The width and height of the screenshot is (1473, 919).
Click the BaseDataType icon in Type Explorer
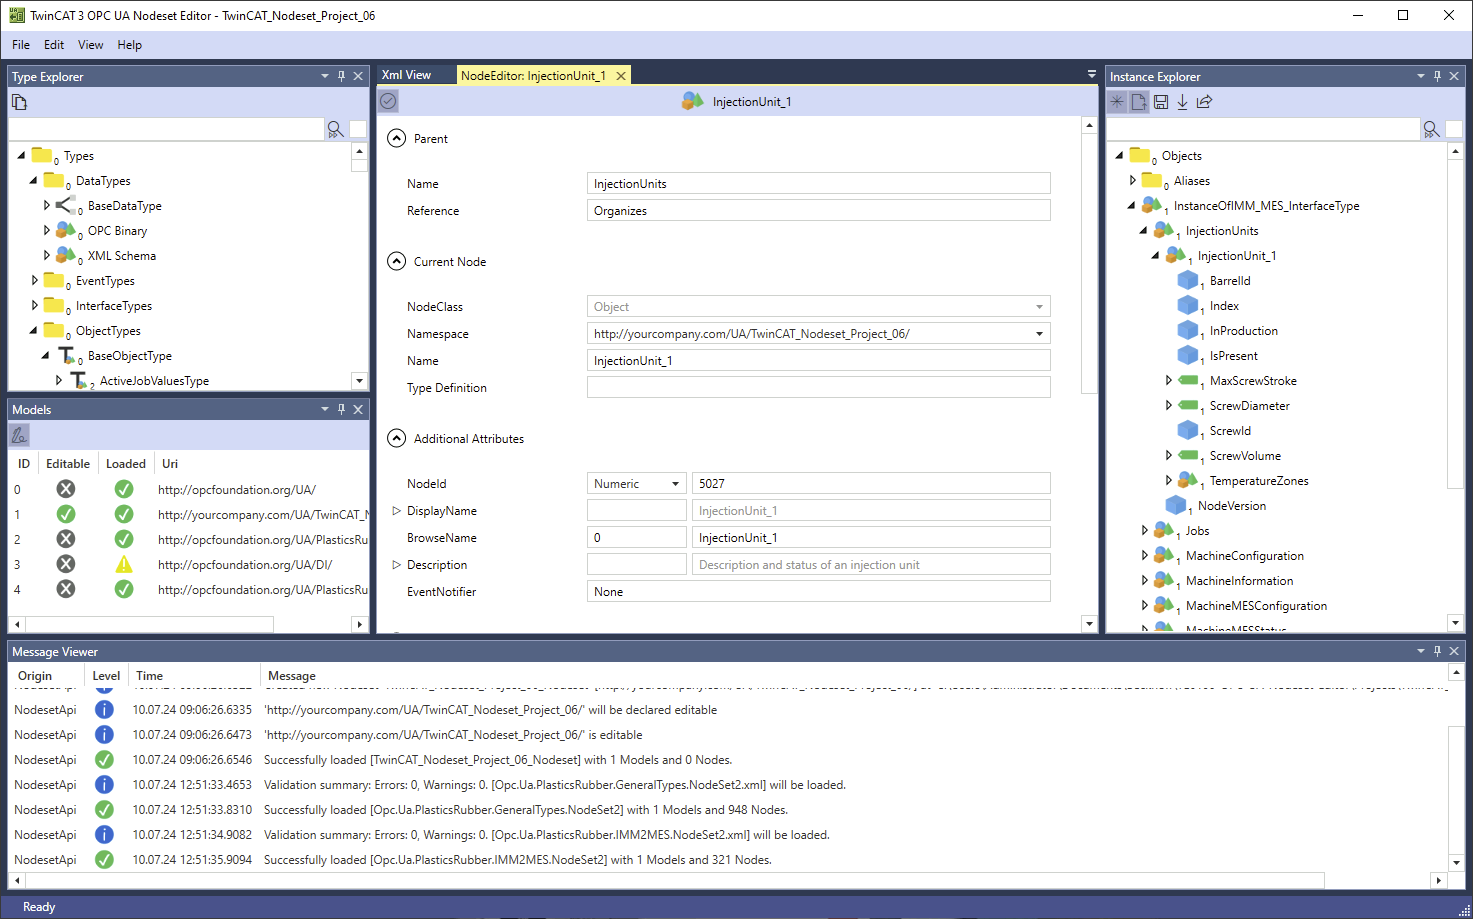click(66, 206)
